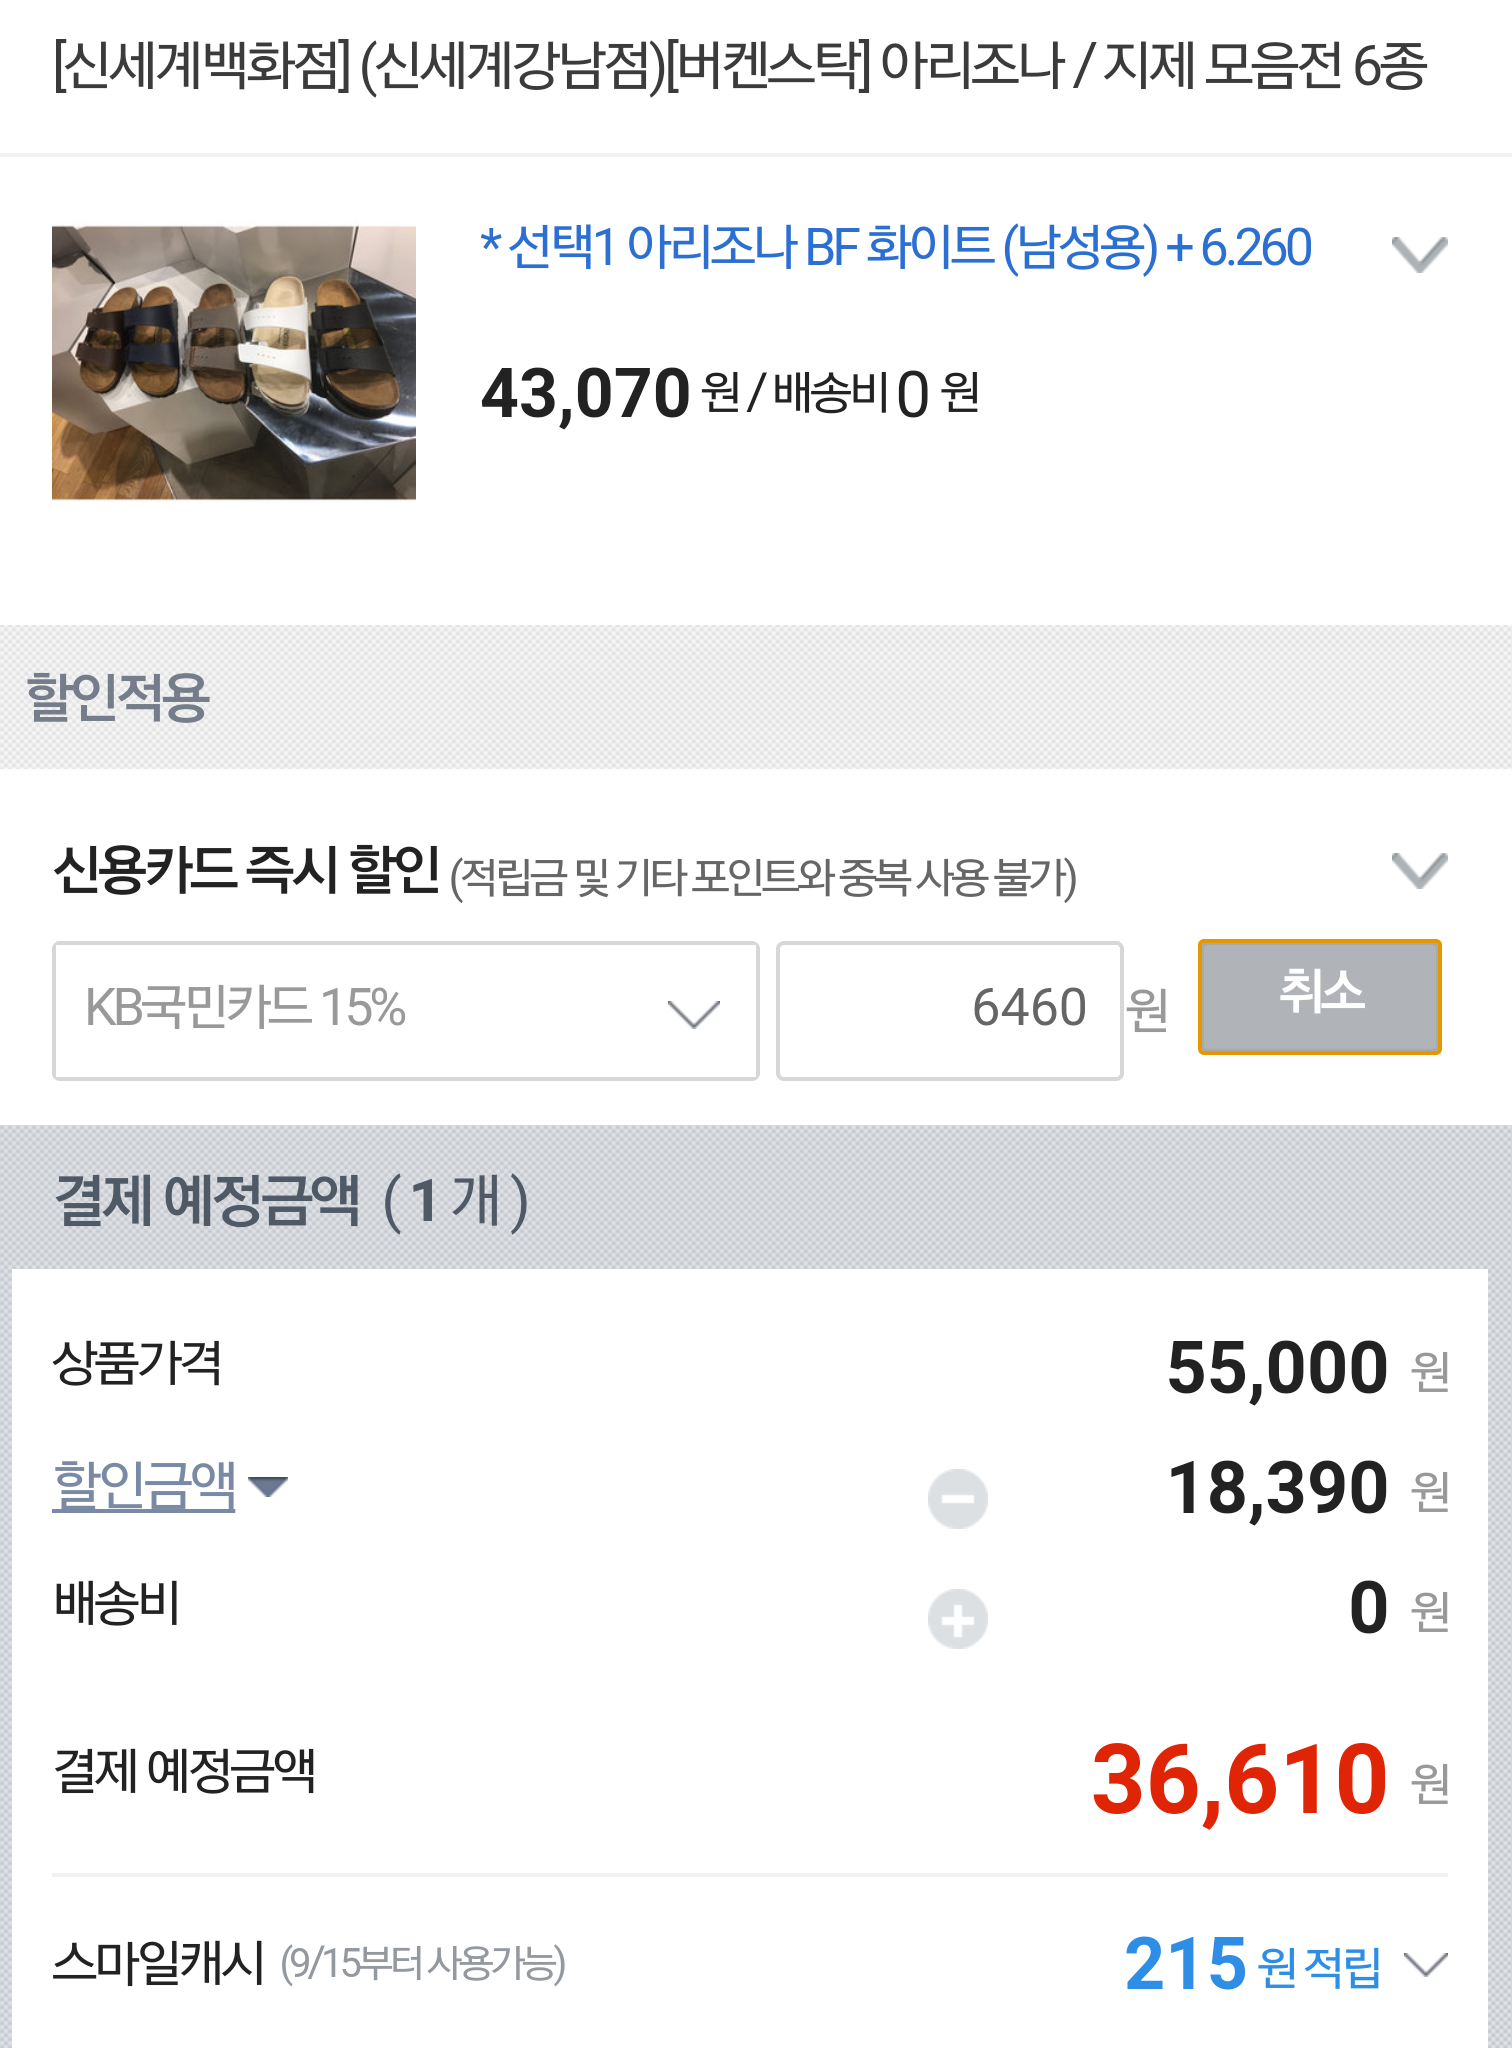Expand the product option chevron
This screenshot has height=2048, width=1512.
(1419, 253)
